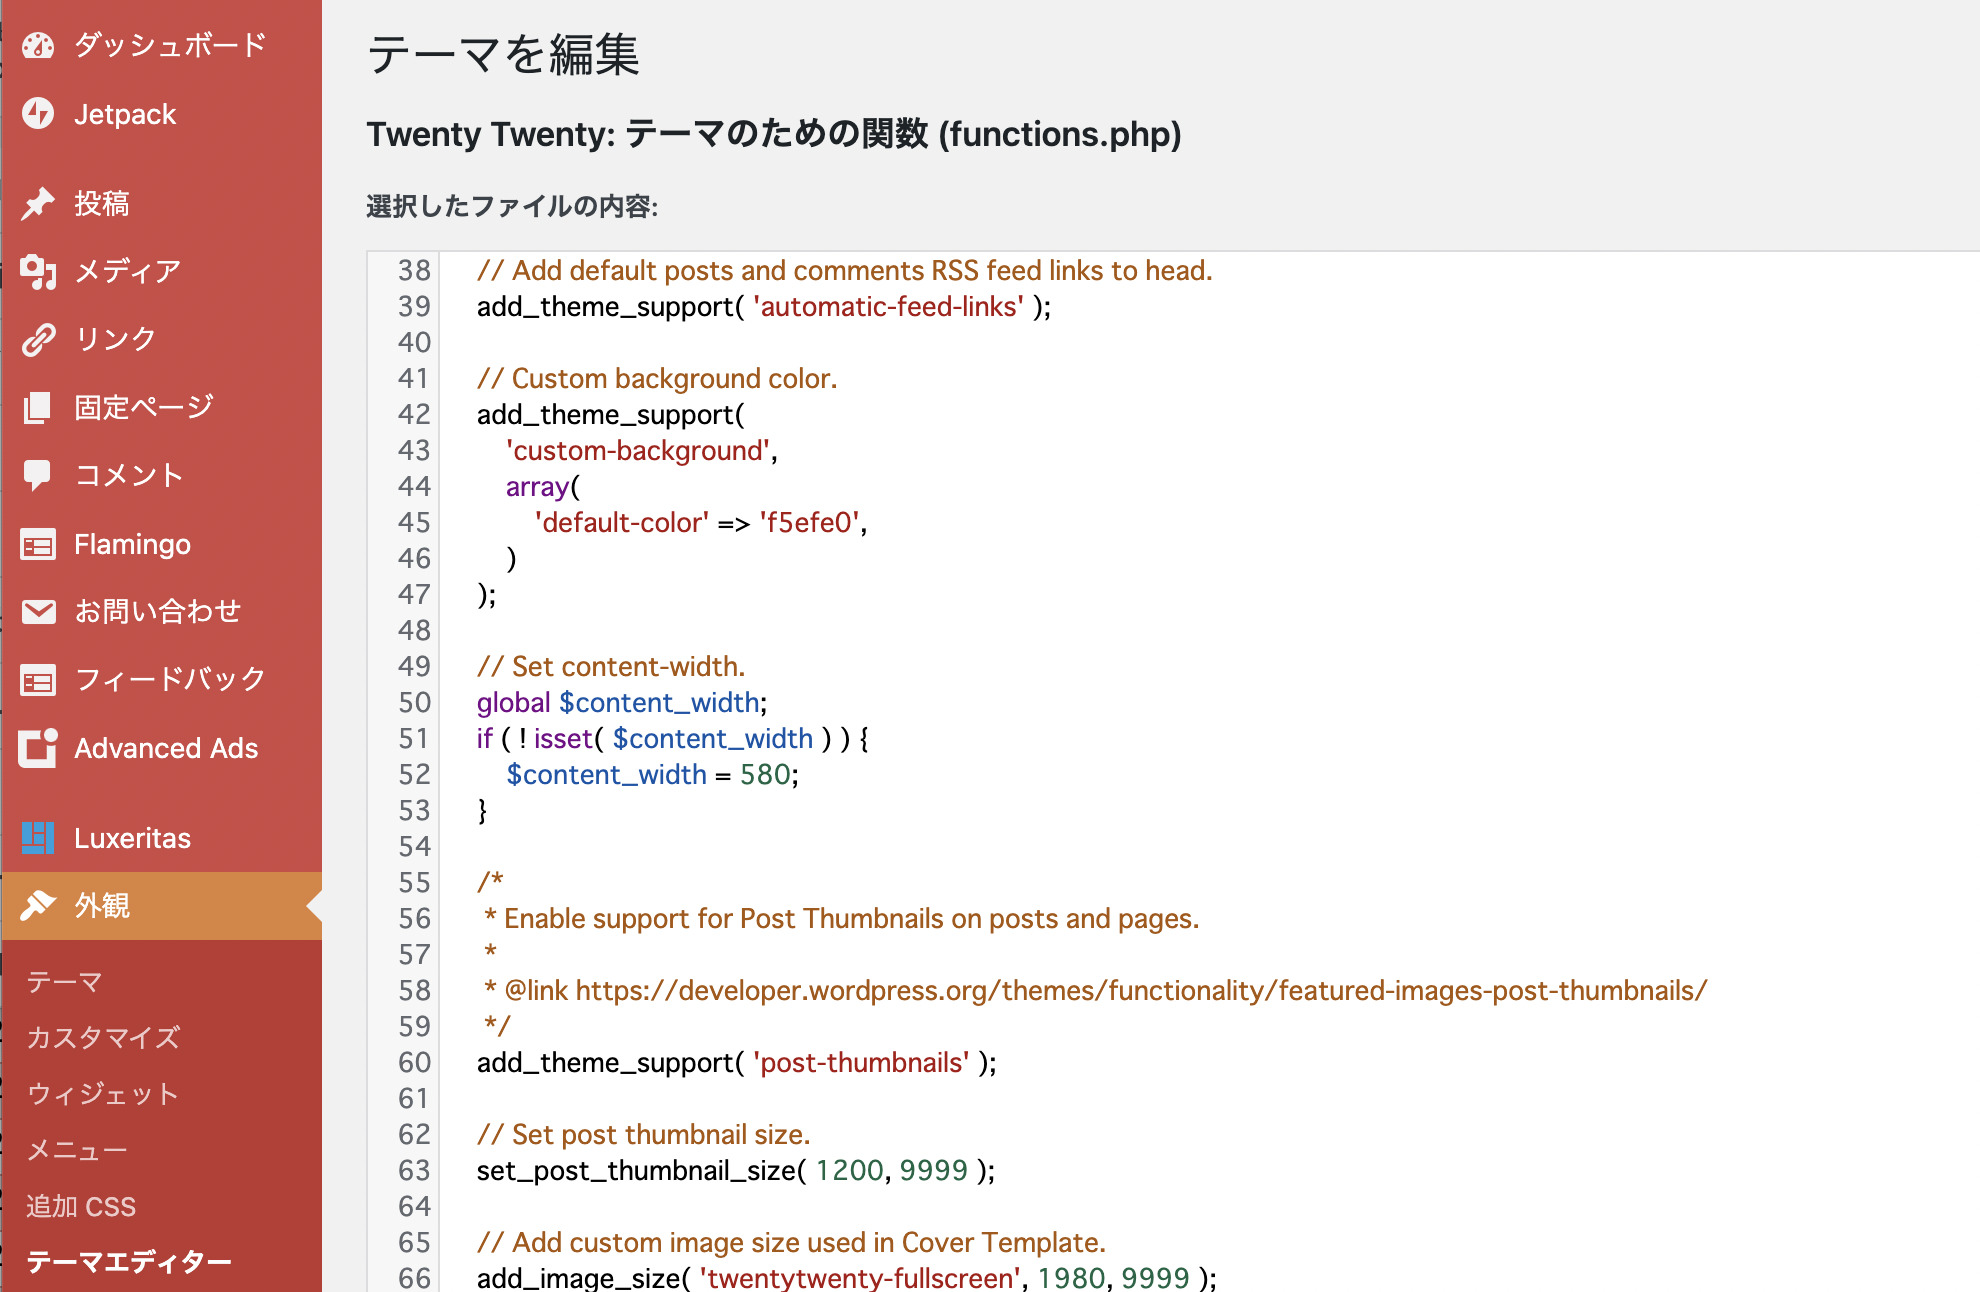Open the テーマエディター submenu link

pos(129,1262)
